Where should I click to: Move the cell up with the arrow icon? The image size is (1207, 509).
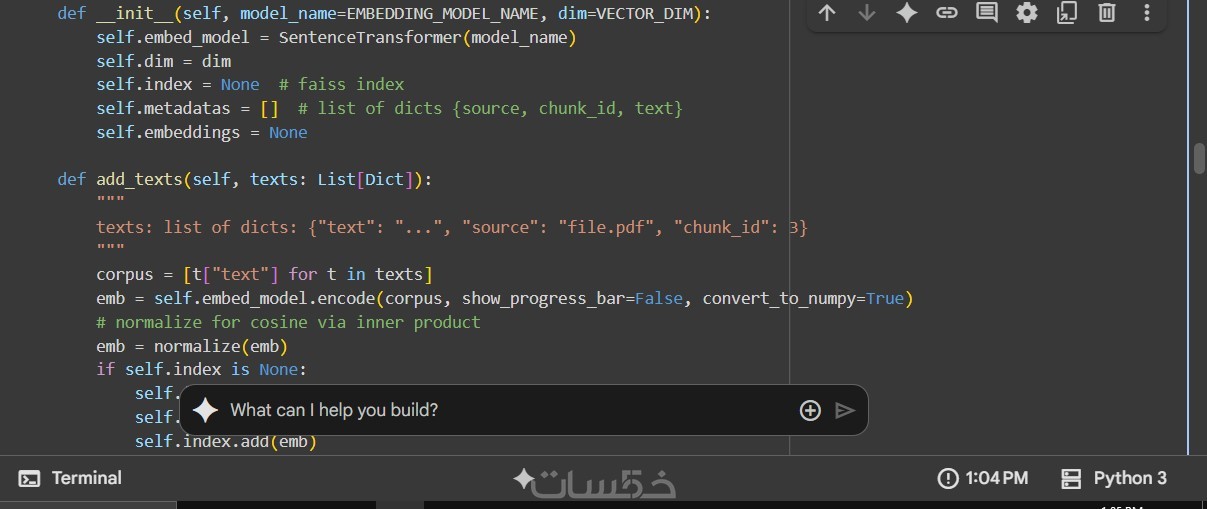[x=827, y=13]
